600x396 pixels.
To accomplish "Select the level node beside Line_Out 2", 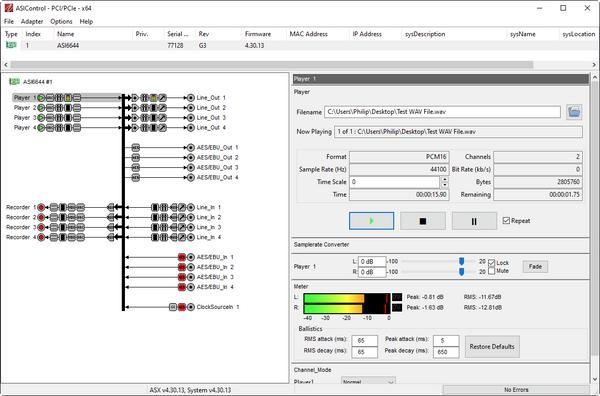I will 163,108.
